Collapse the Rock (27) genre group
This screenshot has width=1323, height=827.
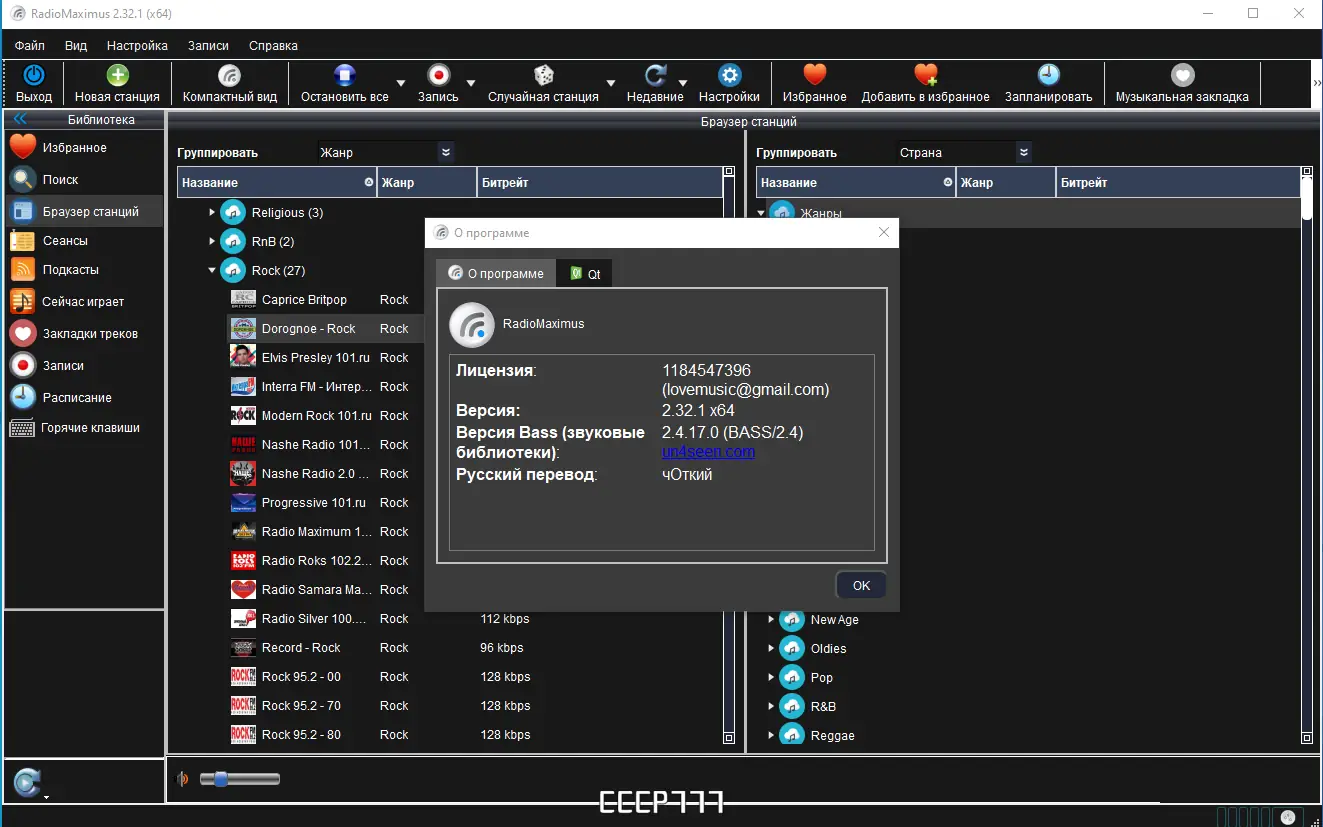pyautogui.click(x=212, y=269)
